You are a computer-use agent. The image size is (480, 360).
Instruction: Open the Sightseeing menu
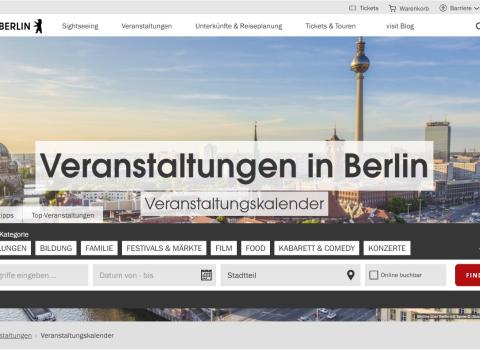click(x=80, y=26)
